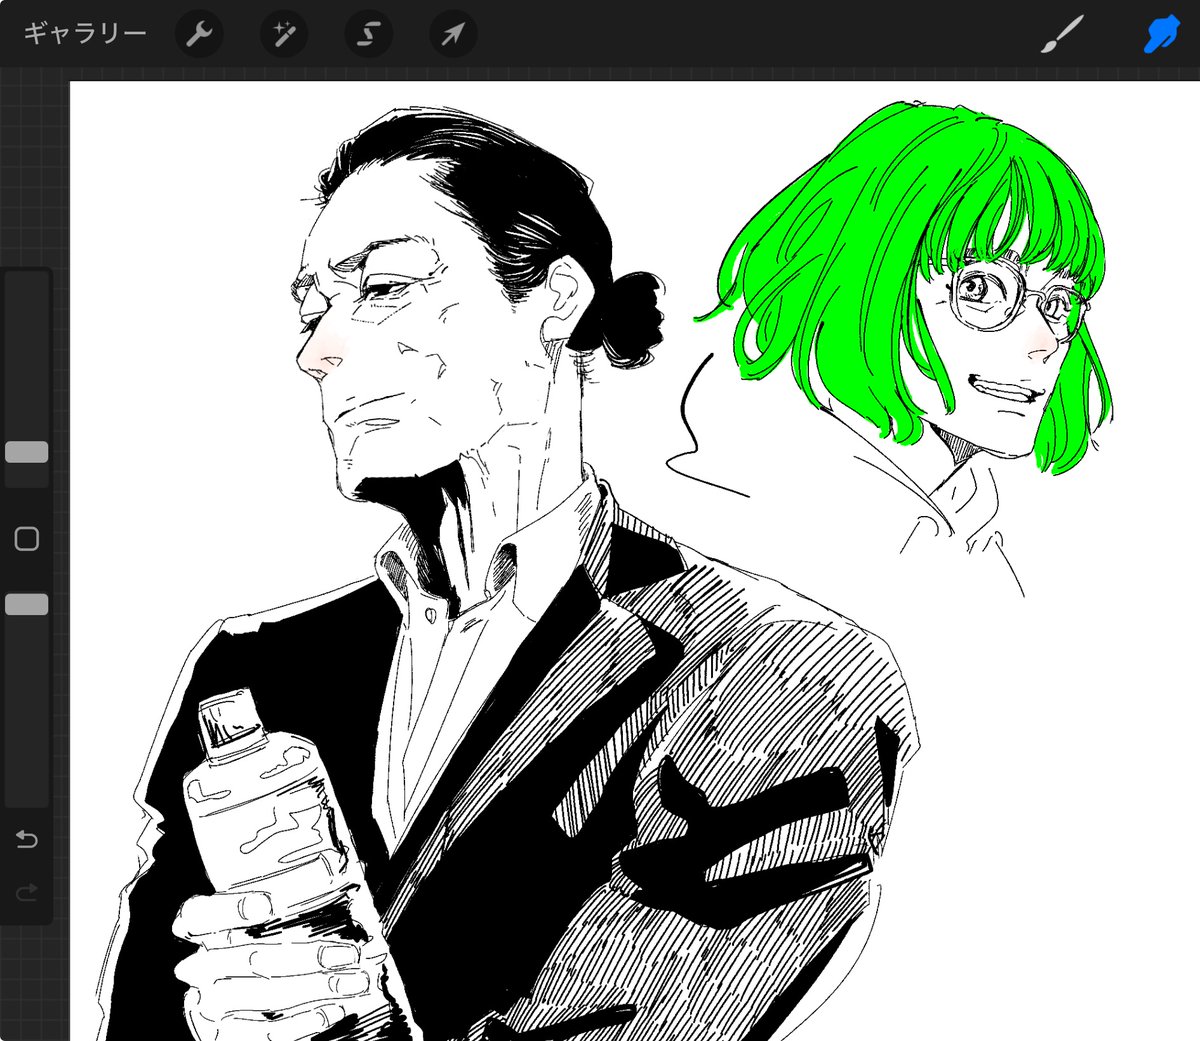Click the lower opacity slider handle
Screen dimensions: 1200x1041
click(x=27, y=604)
